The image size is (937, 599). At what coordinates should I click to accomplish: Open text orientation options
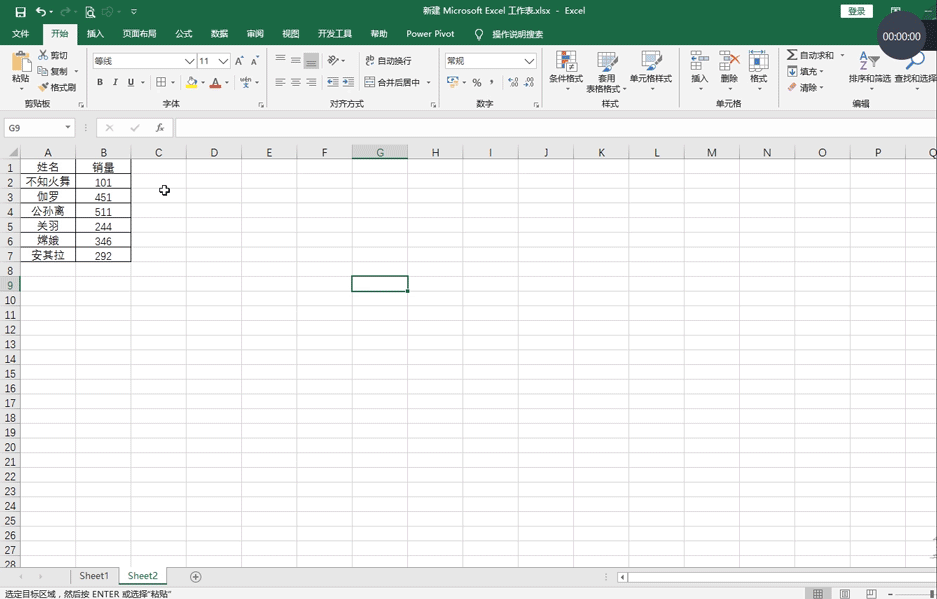click(x=336, y=60)
